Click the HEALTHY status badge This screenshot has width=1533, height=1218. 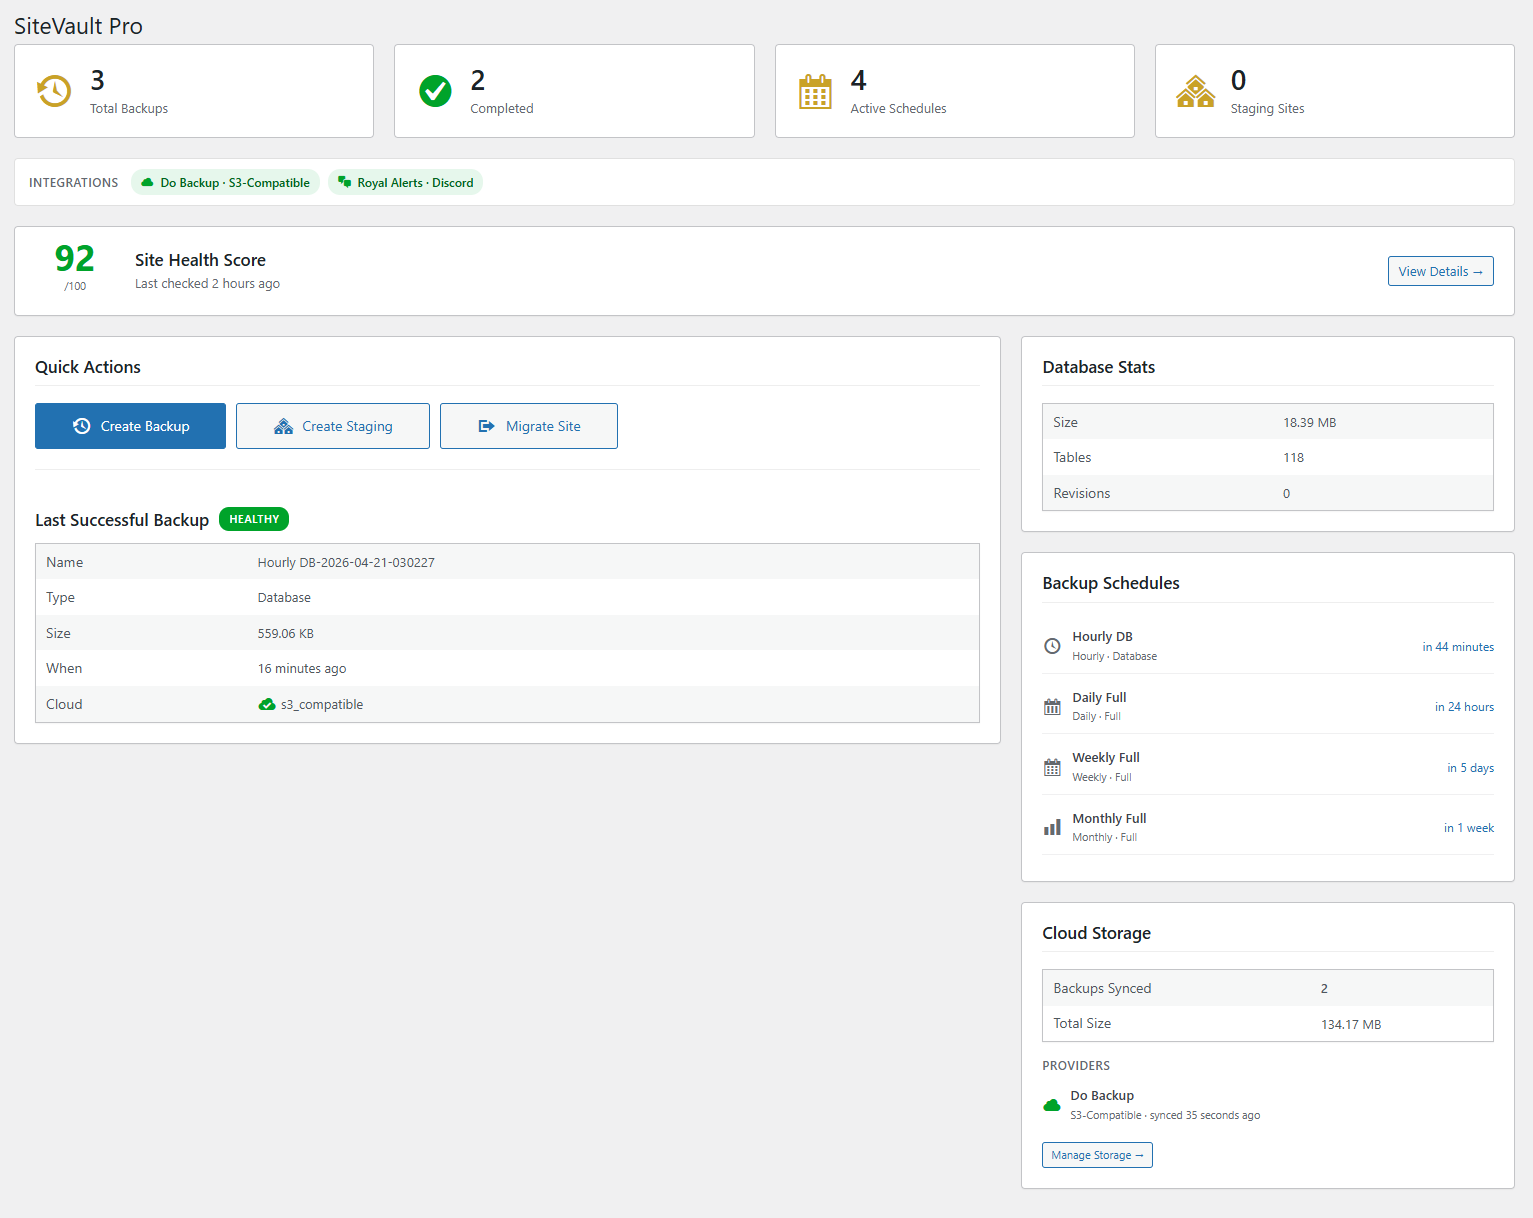pyautogui.click(x=254, y=519)
